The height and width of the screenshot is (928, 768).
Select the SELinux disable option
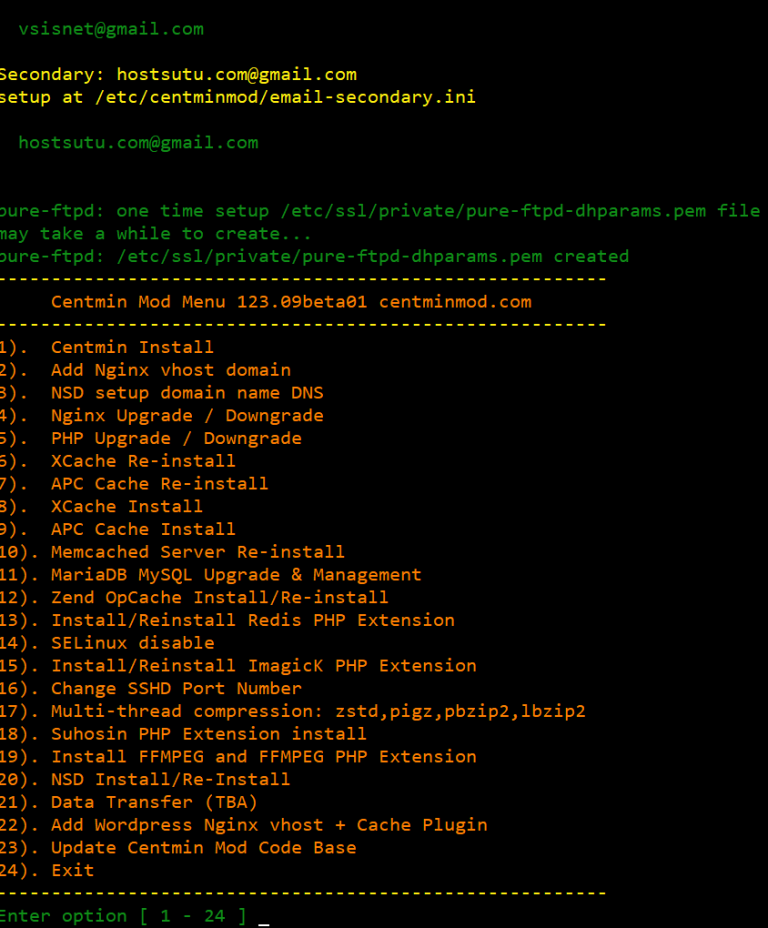(x=133, y=643)
